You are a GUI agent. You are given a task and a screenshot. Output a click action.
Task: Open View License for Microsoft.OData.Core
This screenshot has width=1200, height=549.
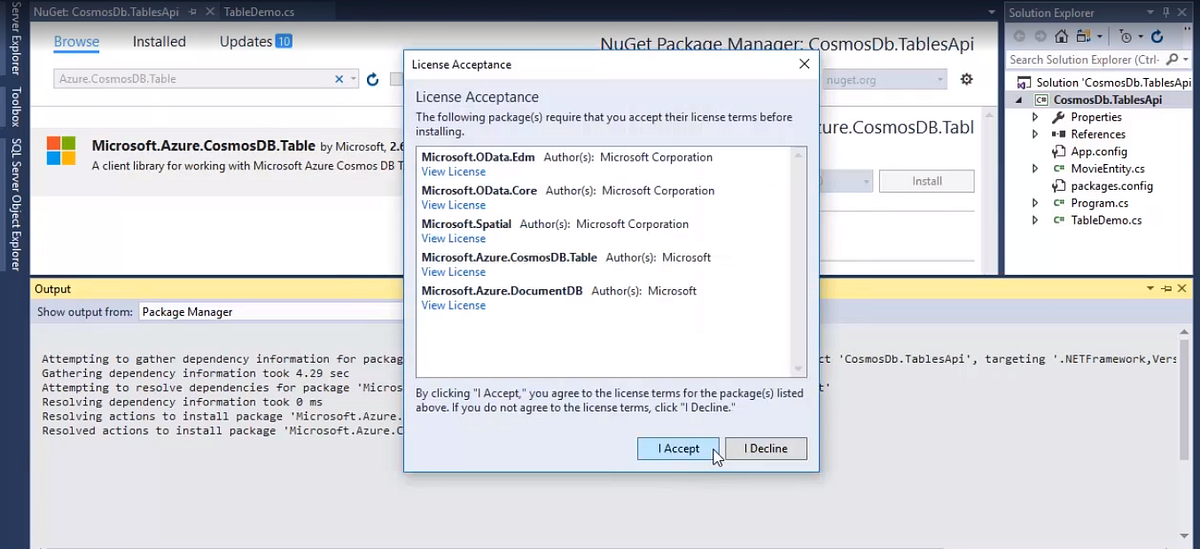(x=453, y=205)
